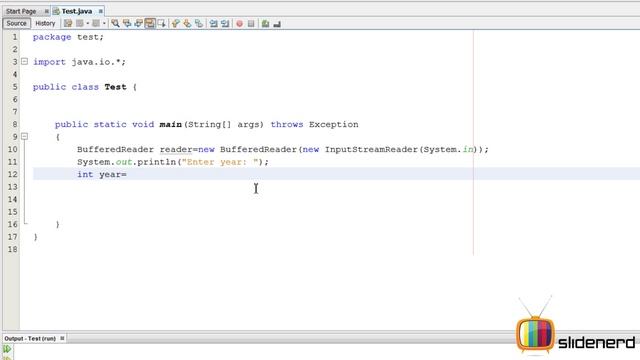Click "String[] args" parameter on line 8

point(226,124)
